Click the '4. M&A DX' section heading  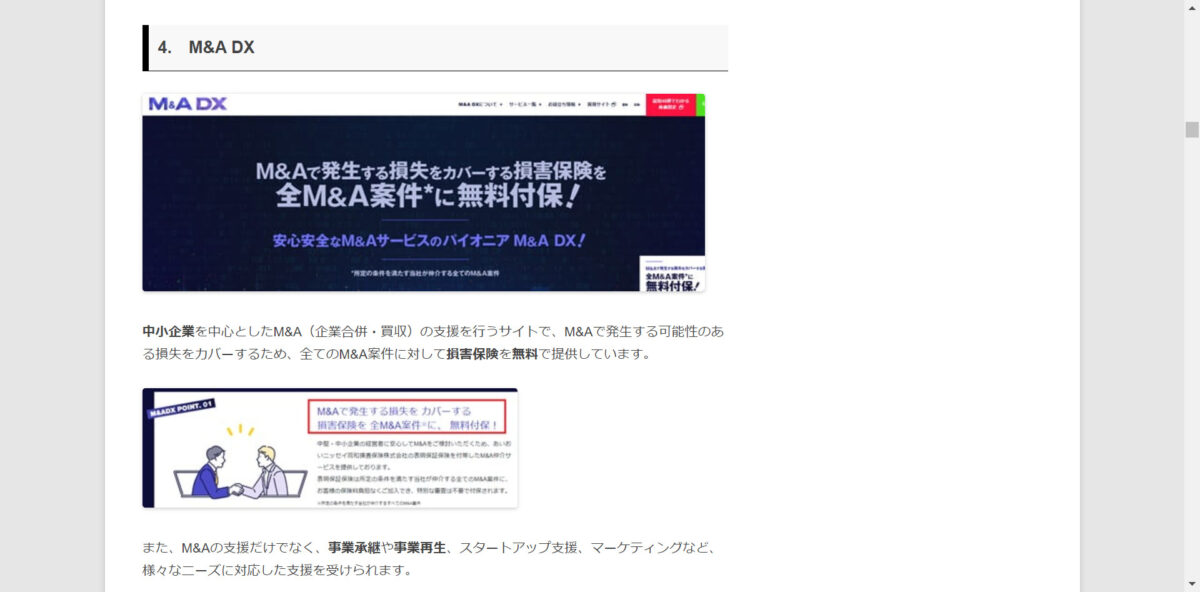[x=436, y=47]
